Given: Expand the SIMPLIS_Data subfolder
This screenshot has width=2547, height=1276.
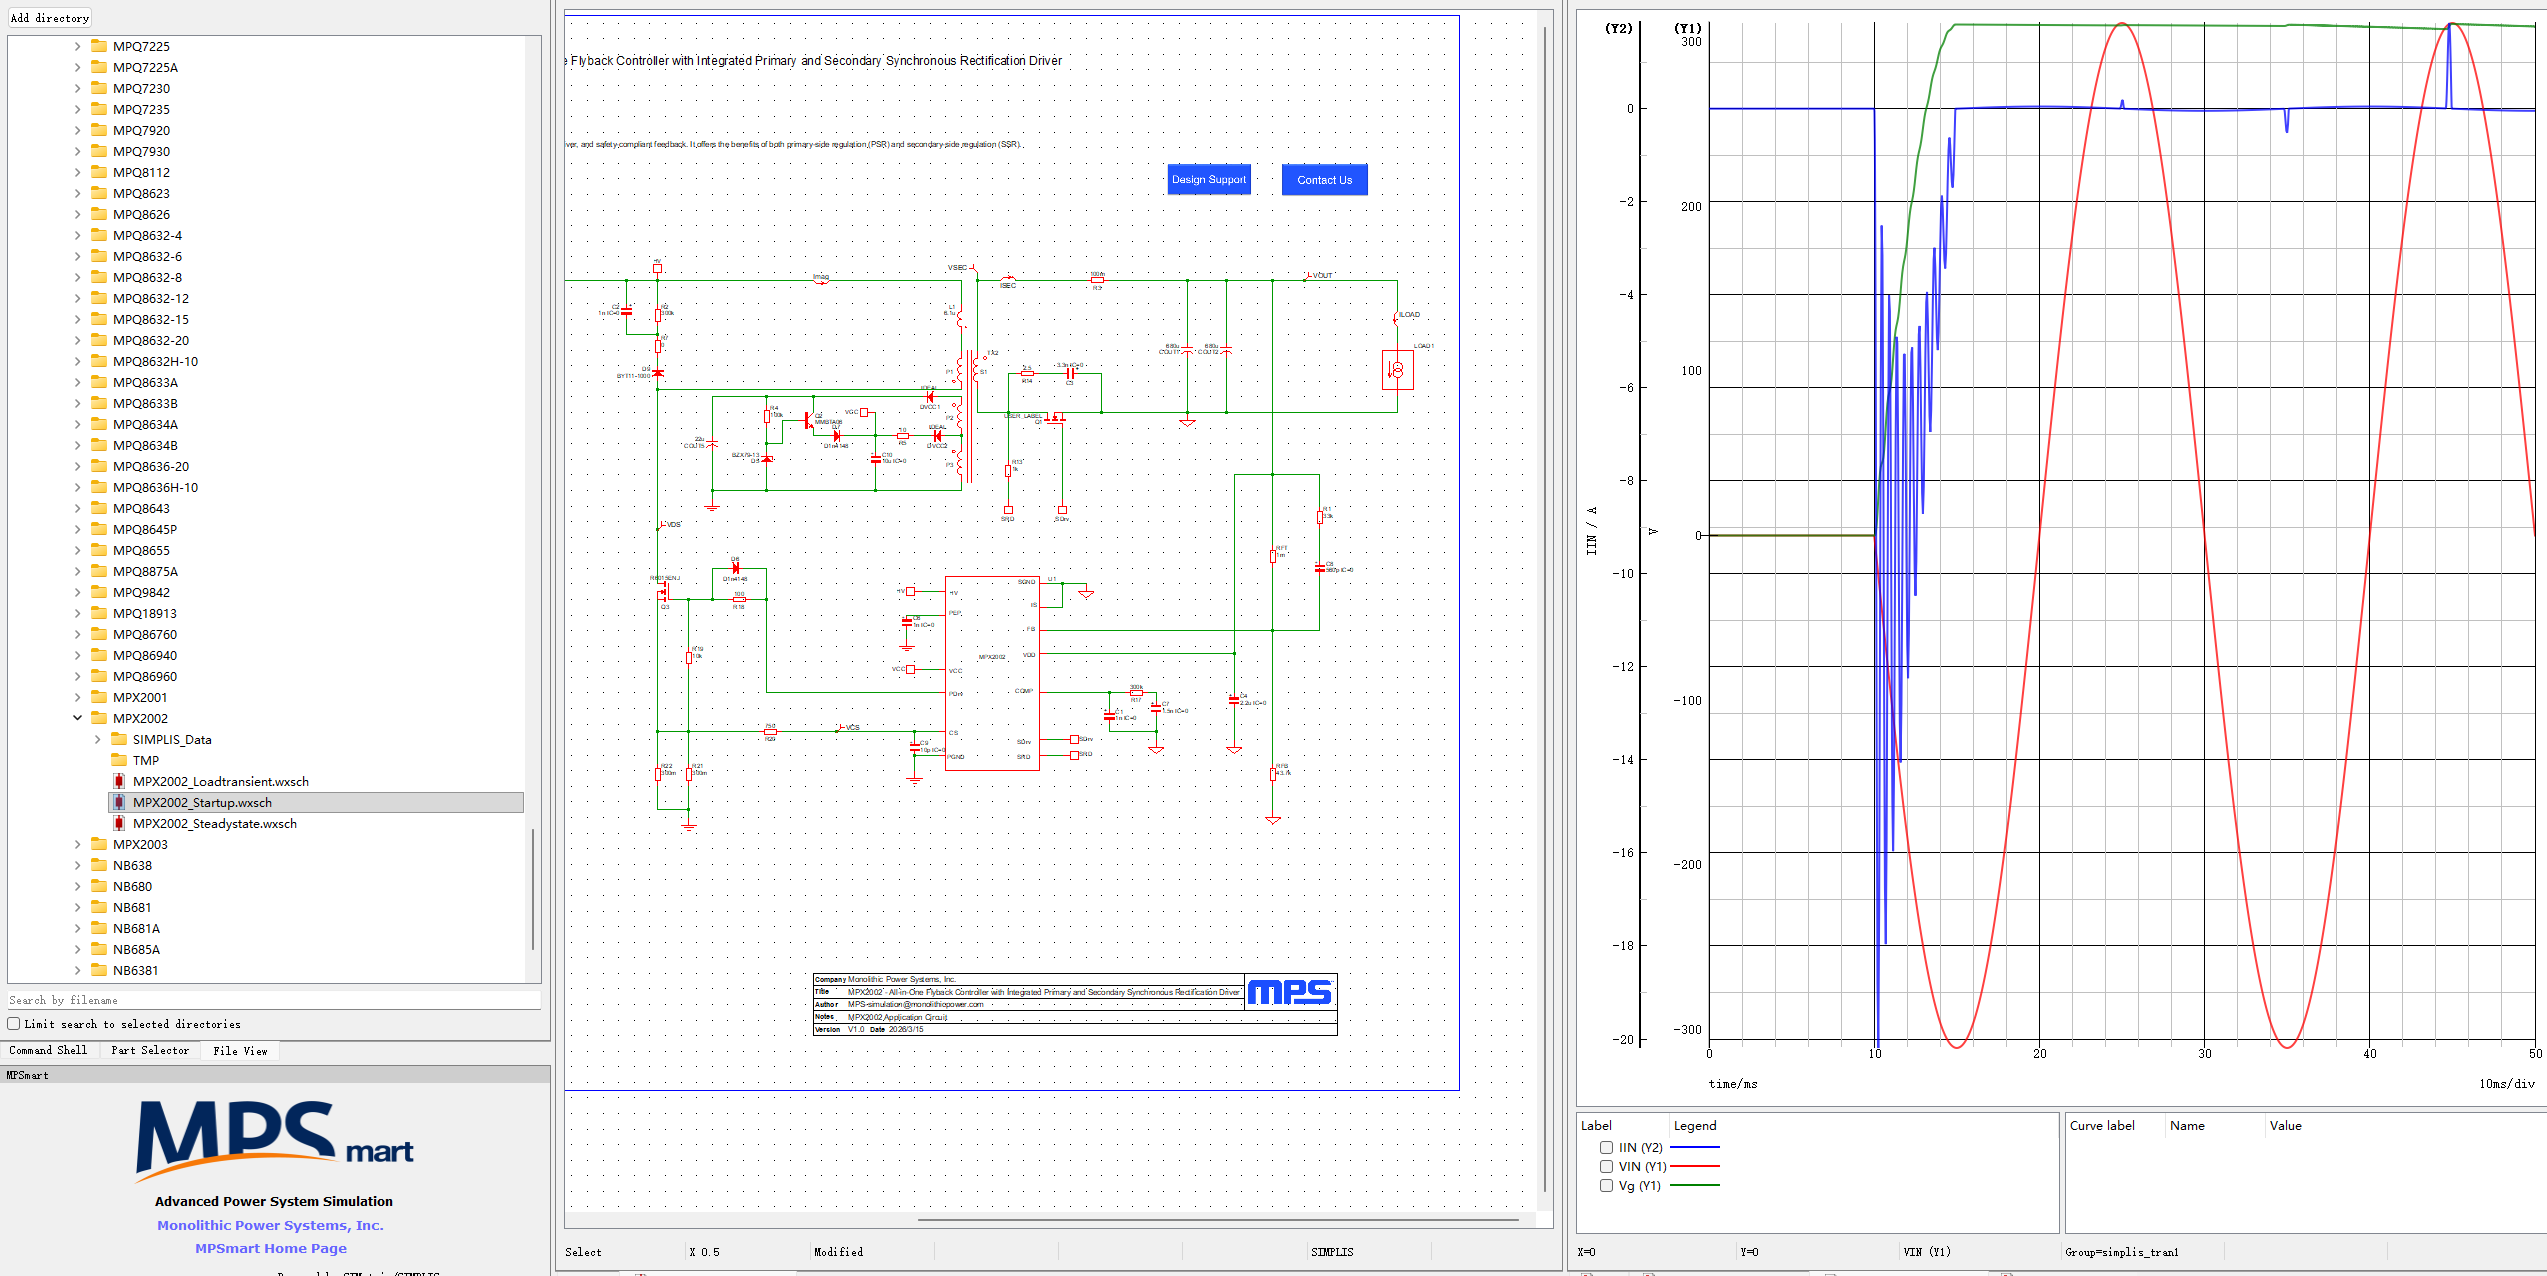Looking at the screenshot, I should pos(97,740).
